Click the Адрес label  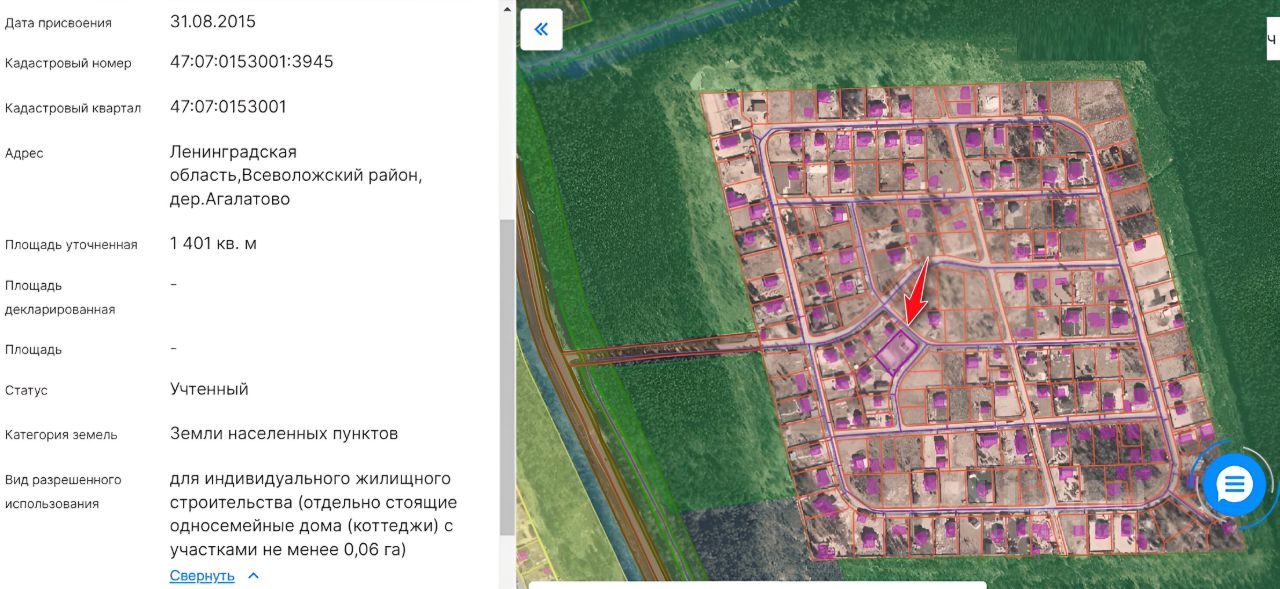(x=24, y=153)
